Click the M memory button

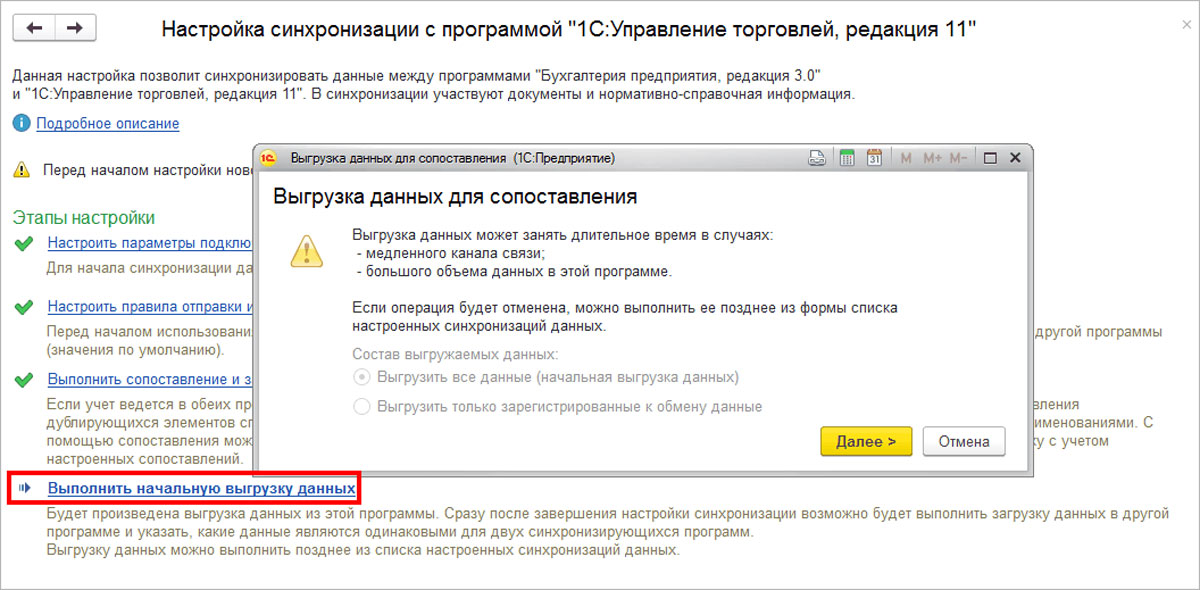pos(906,158)
